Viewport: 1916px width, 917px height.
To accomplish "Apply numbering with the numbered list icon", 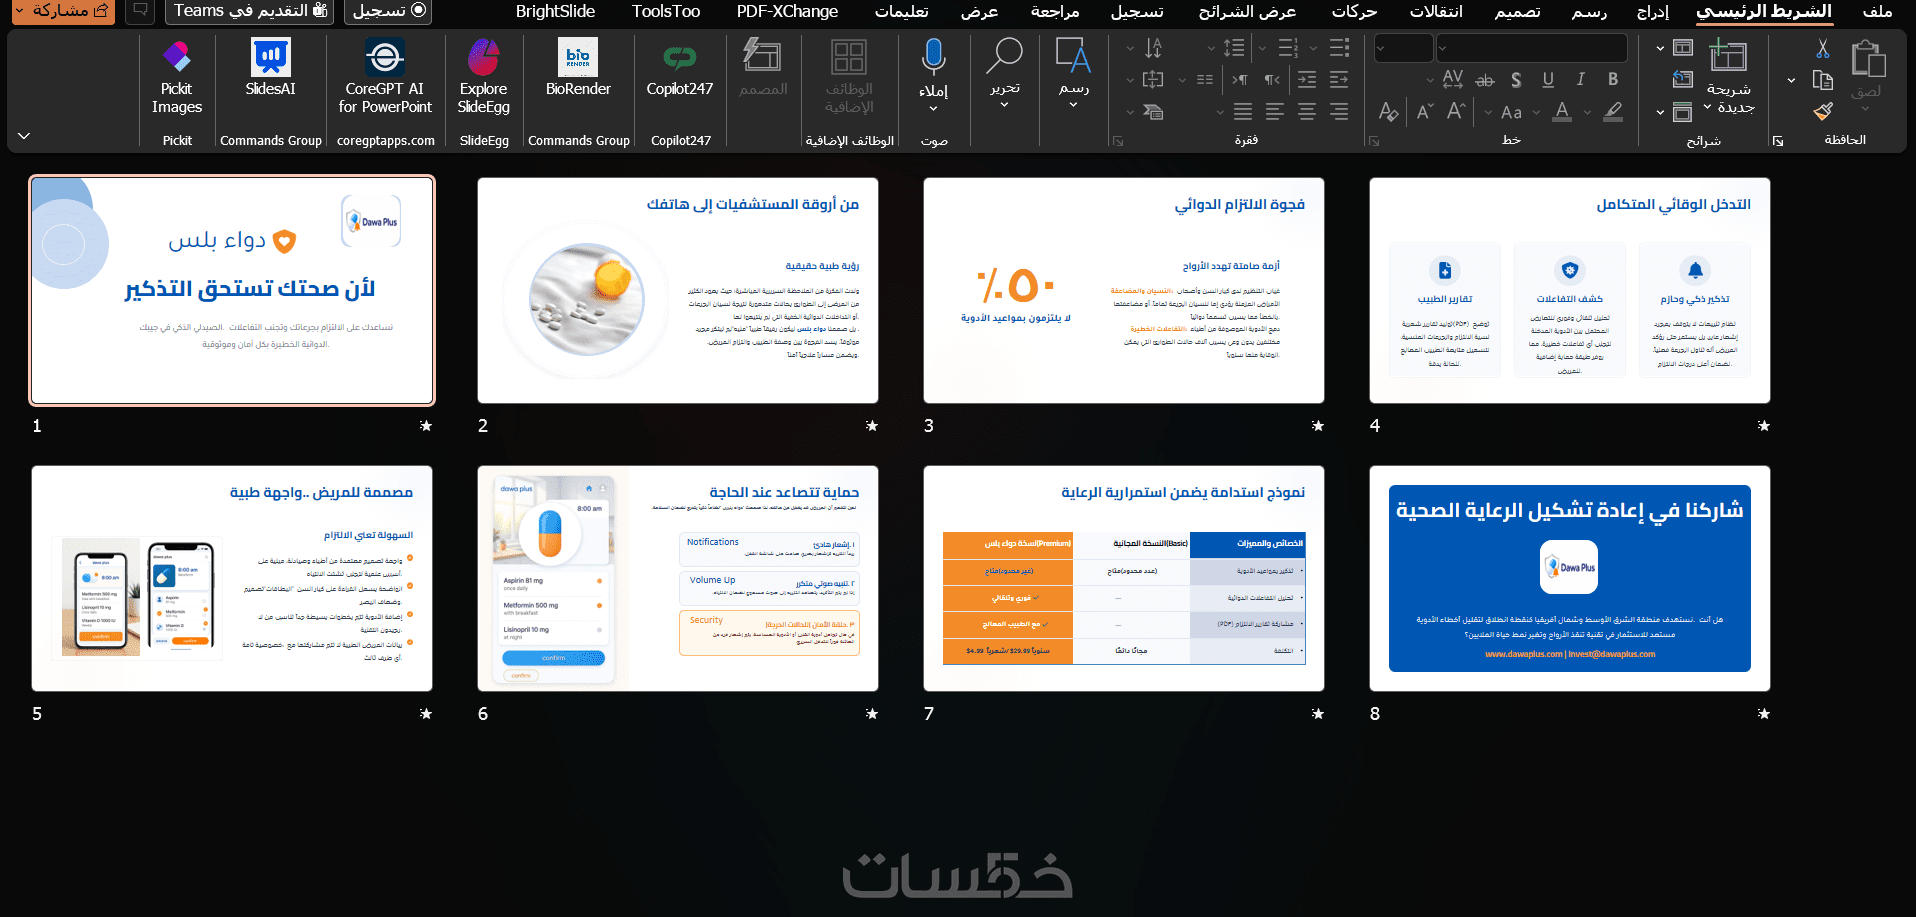I will 1288,47.
